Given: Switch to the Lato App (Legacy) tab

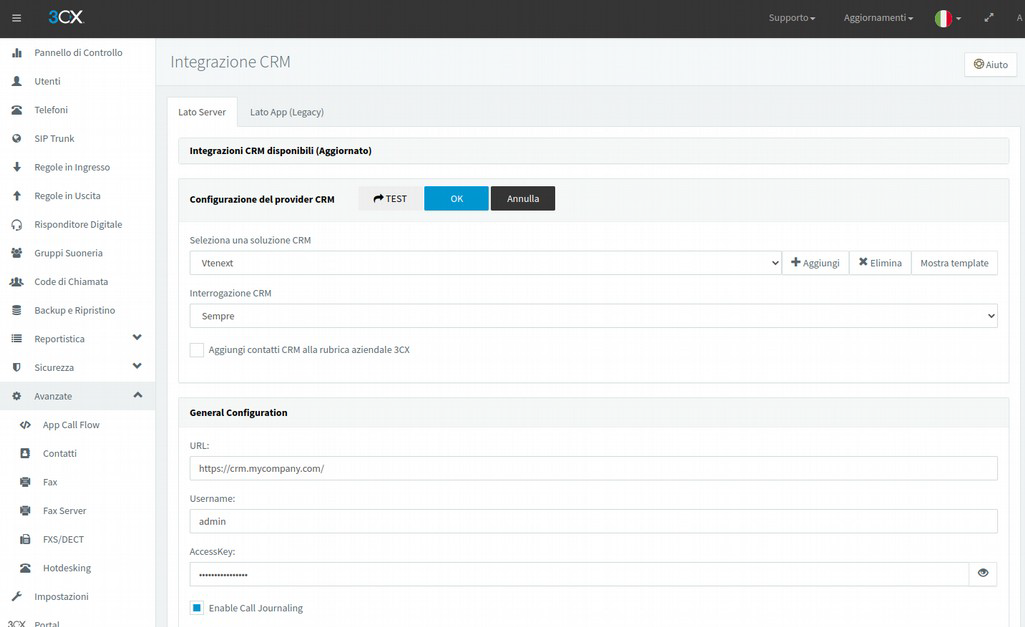Looking at the screenshot, I should [287, 112].
